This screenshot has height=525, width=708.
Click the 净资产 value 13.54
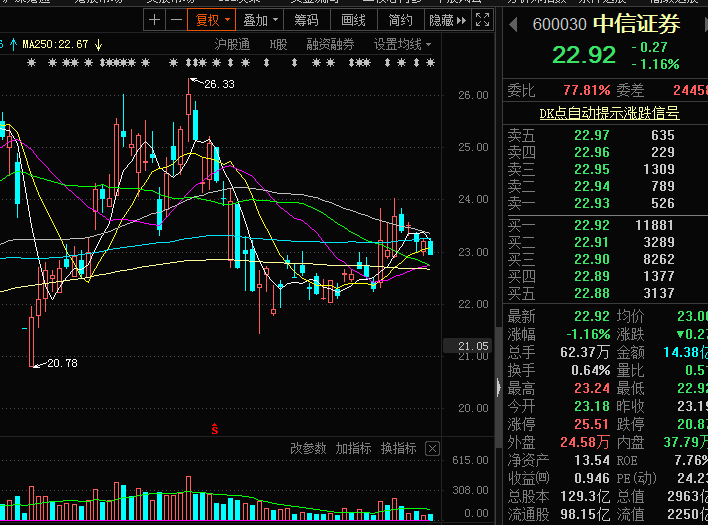click(592, 460)
